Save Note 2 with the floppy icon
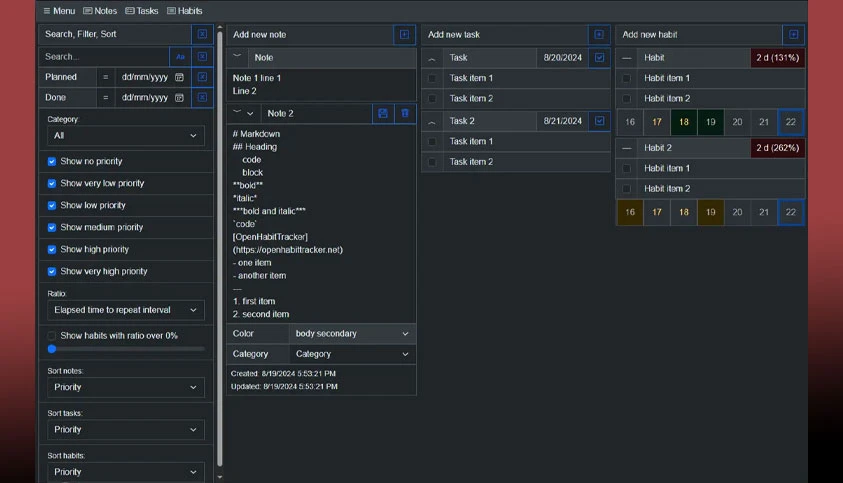 (x=383, y=113)
